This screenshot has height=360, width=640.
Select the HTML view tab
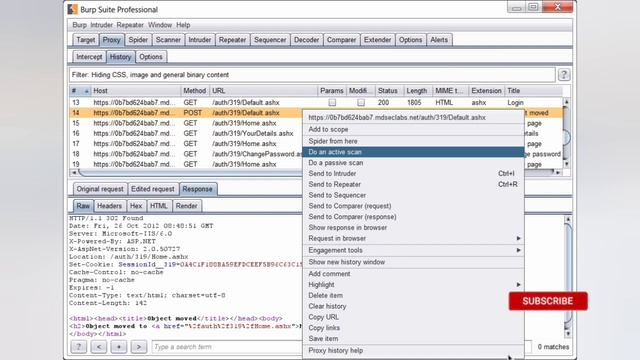[x=158, y=206]
